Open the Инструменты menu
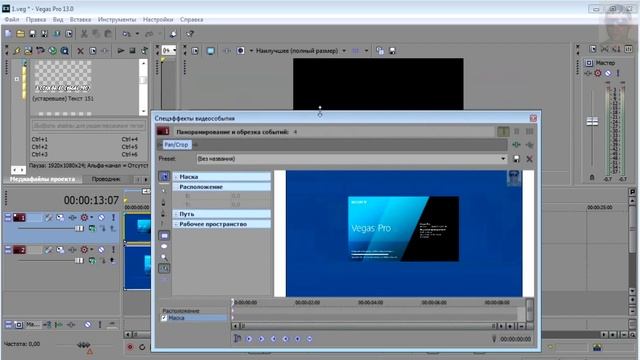Screen dimensions: 640x360 (x=117, y=20)
